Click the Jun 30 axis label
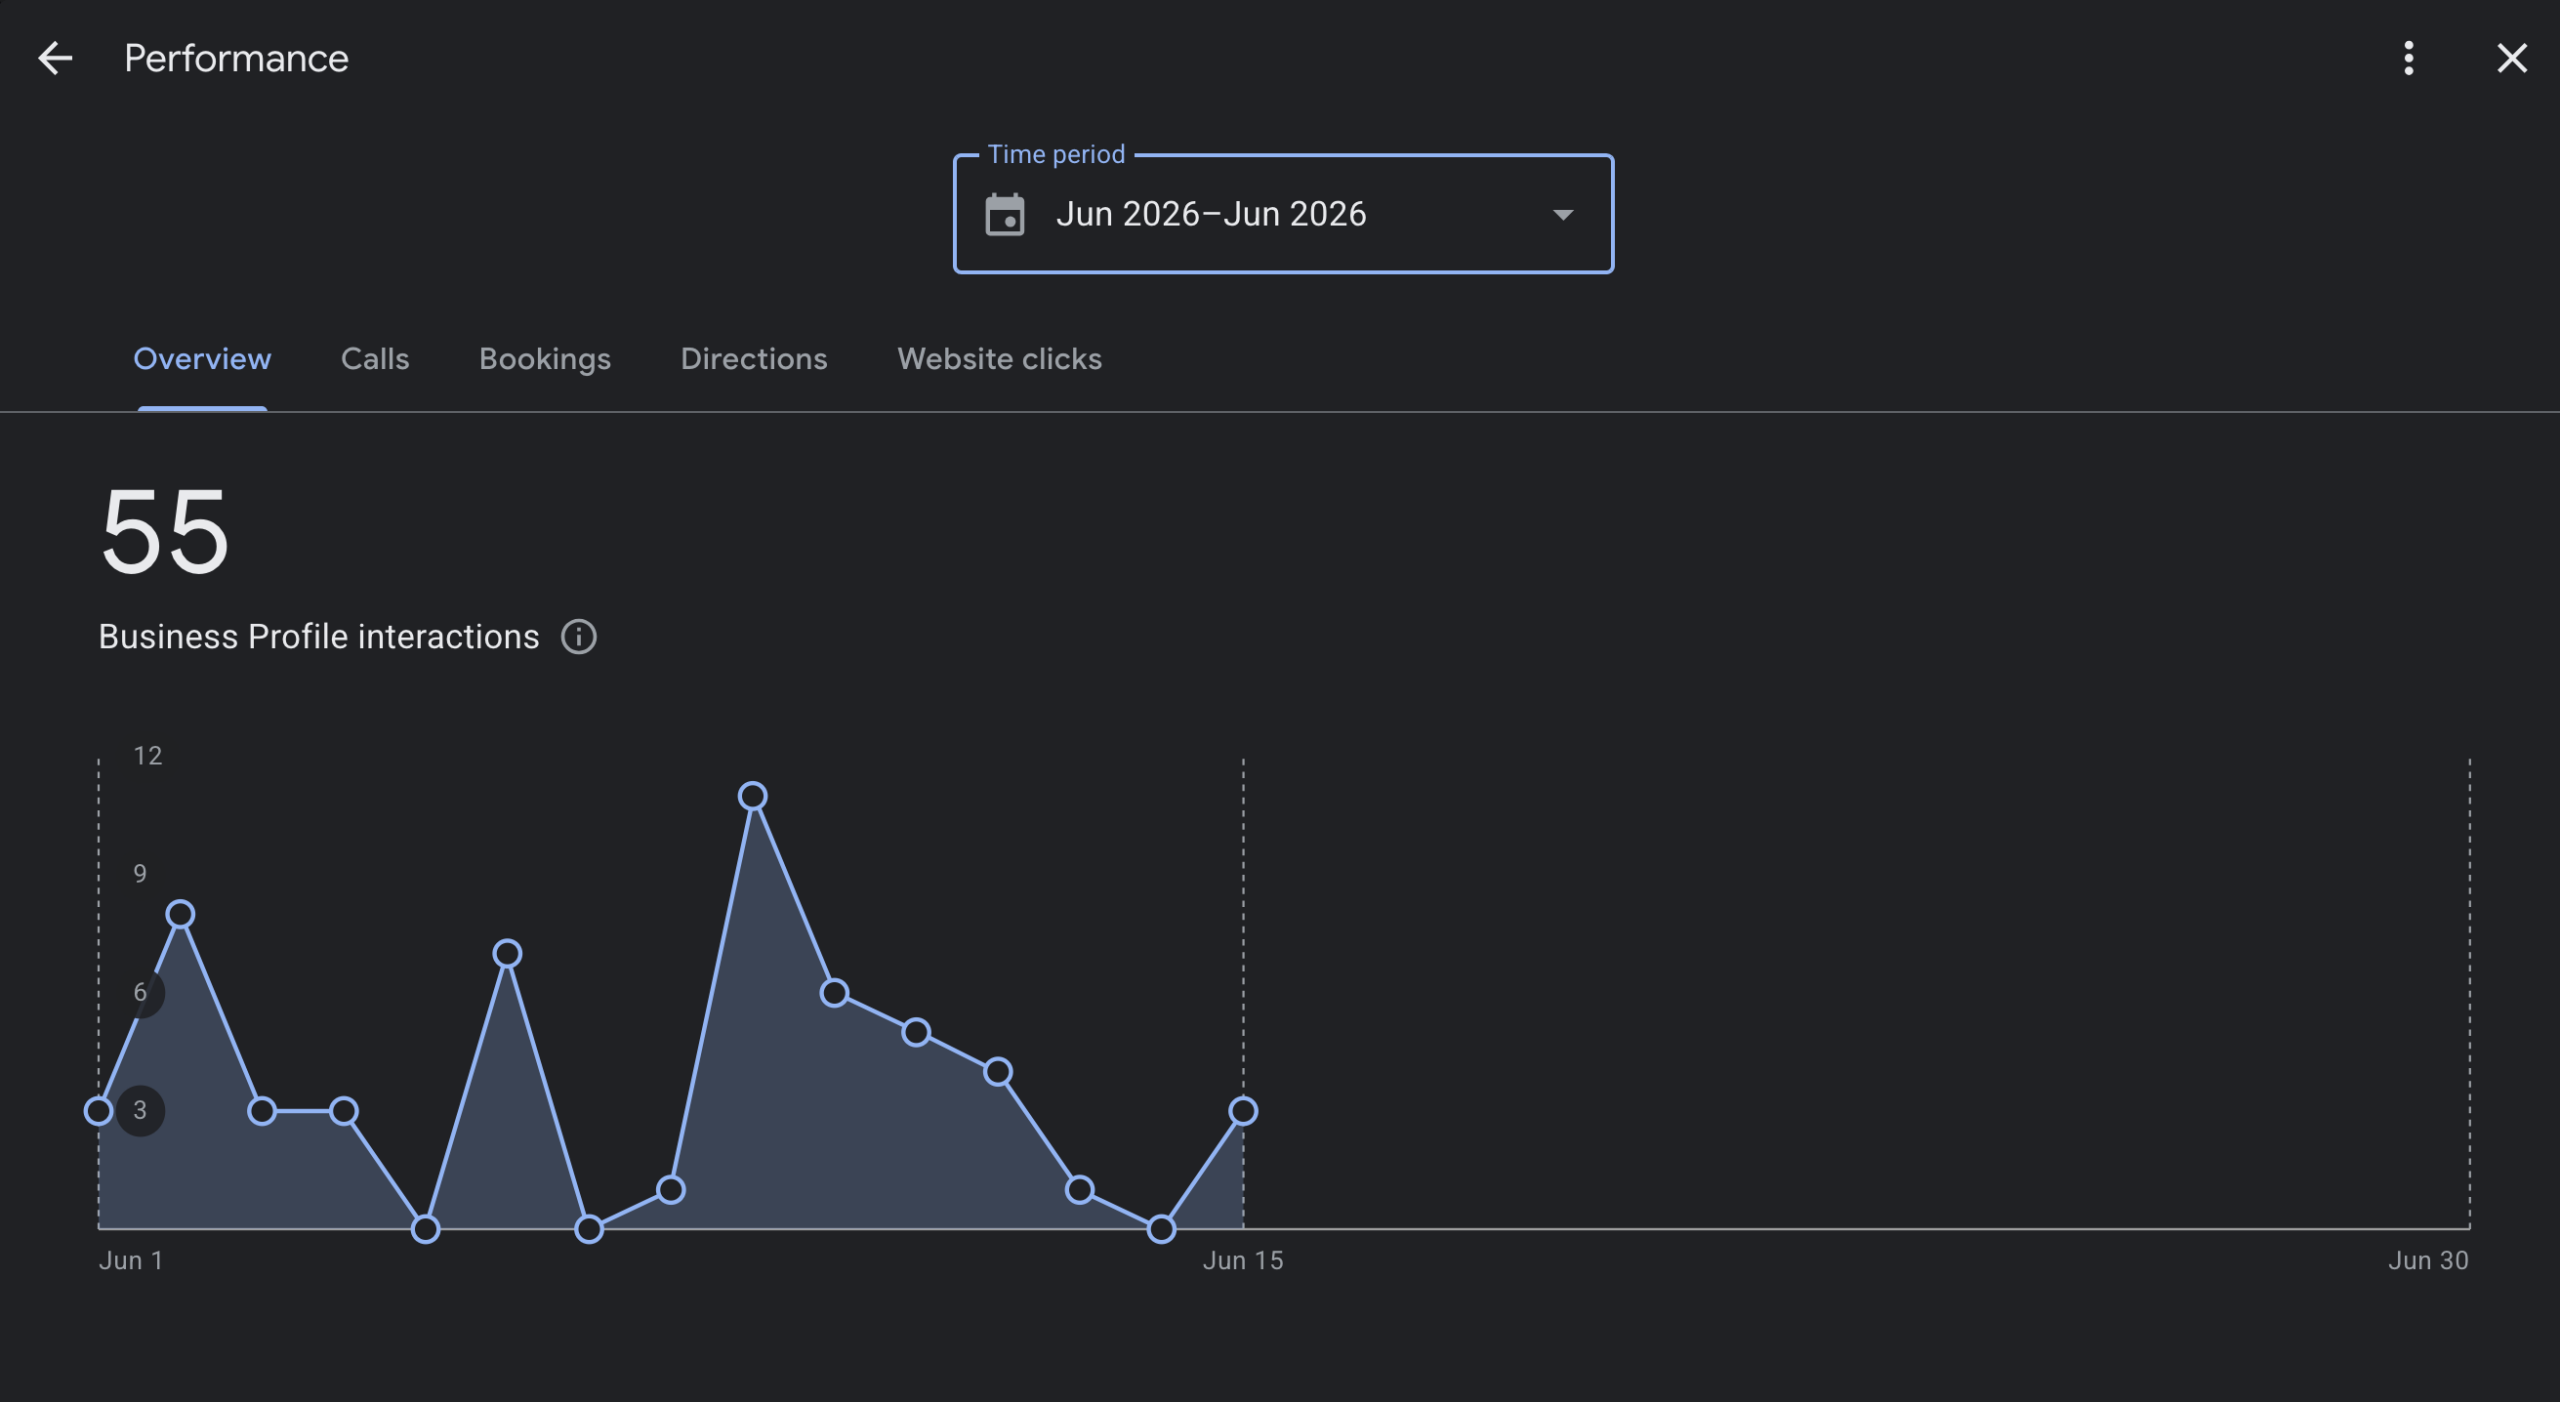This screenshot has height=1402, width=2560. pyautogui.click(x=2428, y=1261)
